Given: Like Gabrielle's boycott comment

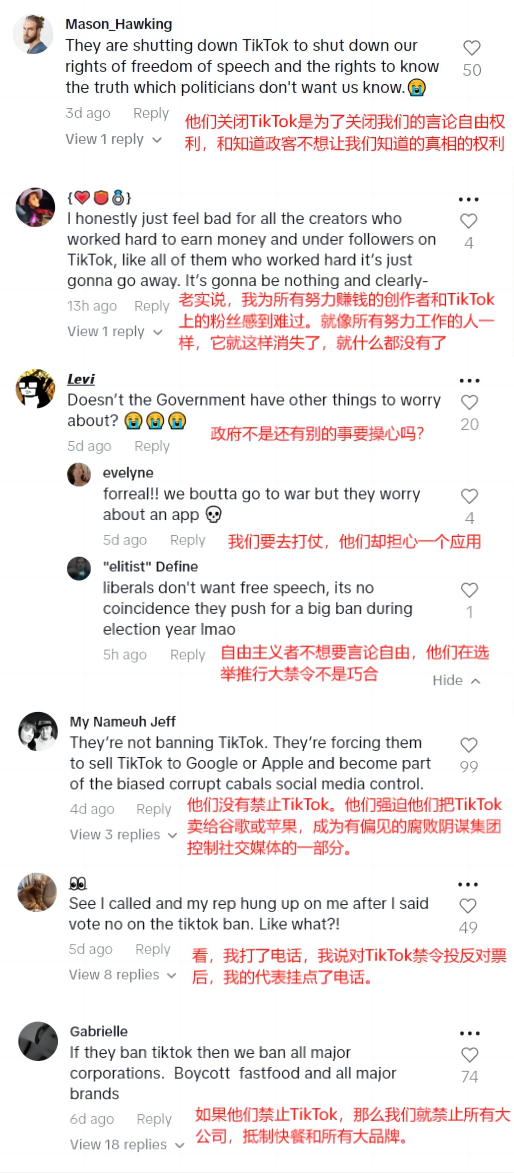Looking at the screenshot, I should pos(469,1055).
